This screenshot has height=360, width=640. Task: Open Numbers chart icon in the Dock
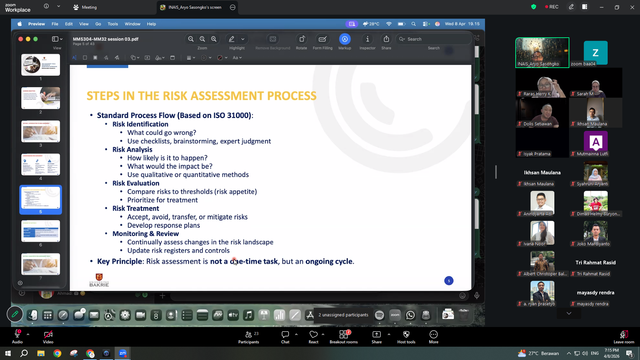coord(279,315)
